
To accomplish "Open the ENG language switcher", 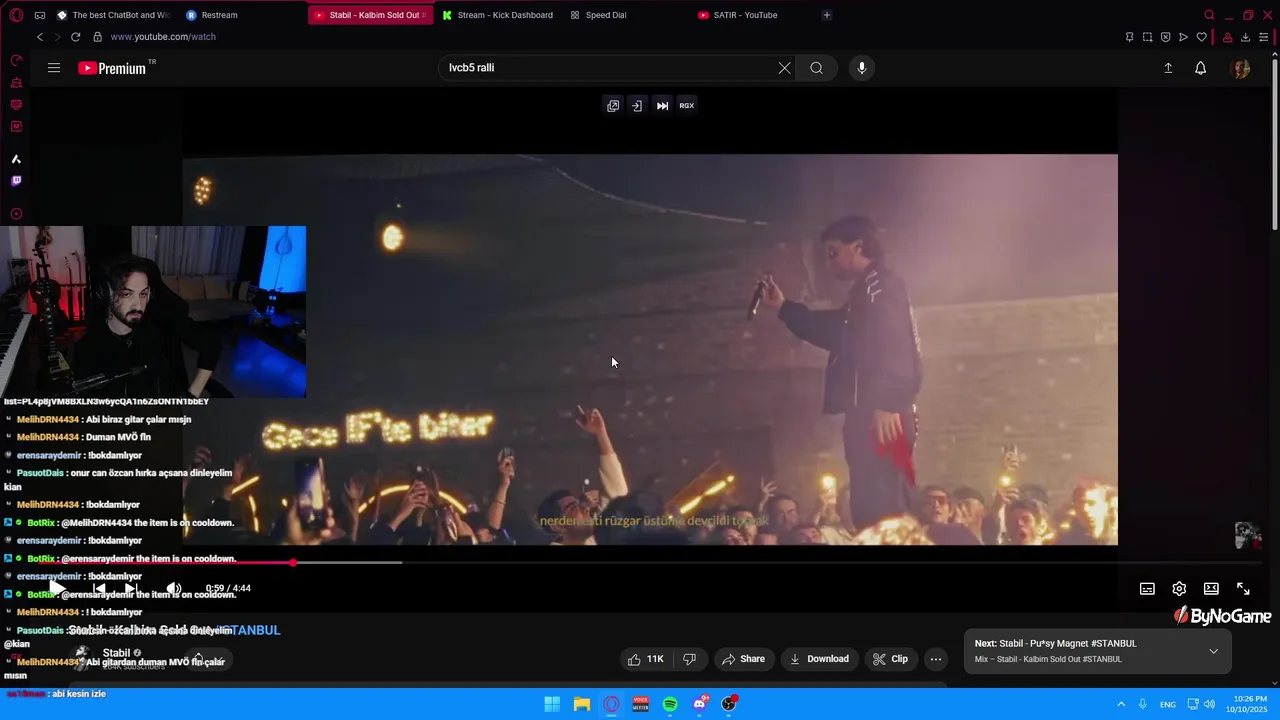I will pos(1168,705).
